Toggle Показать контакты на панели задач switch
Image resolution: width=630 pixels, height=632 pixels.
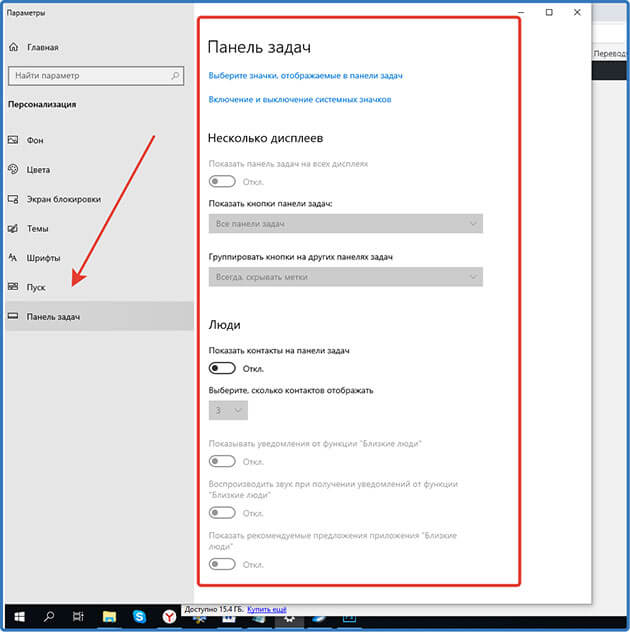pos(222,368)
